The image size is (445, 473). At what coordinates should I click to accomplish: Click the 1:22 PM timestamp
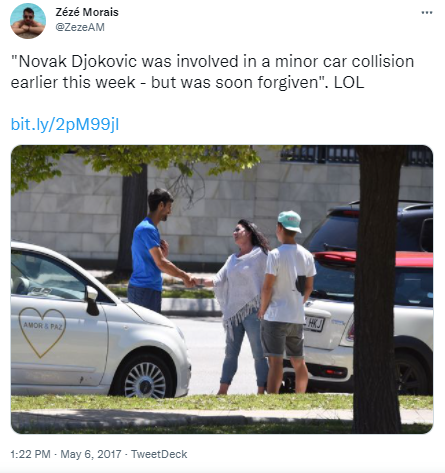[30, 454]
